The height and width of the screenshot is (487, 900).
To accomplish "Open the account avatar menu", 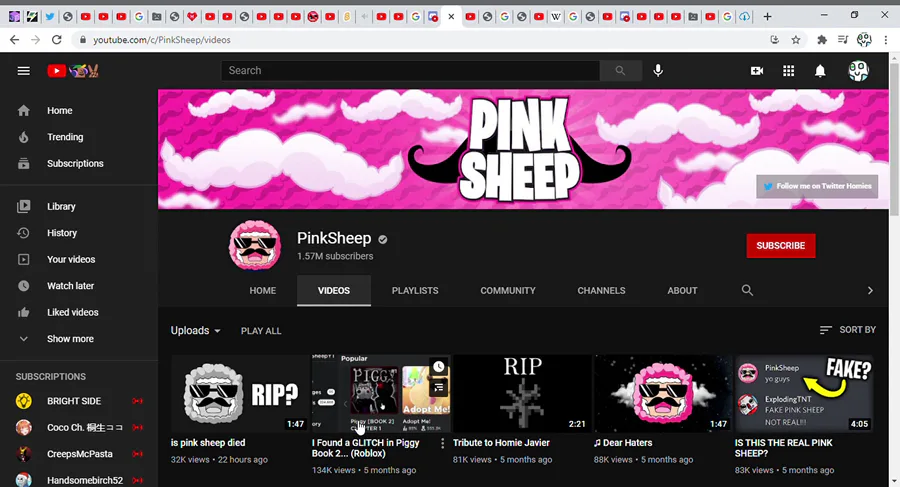I will 859,71.
